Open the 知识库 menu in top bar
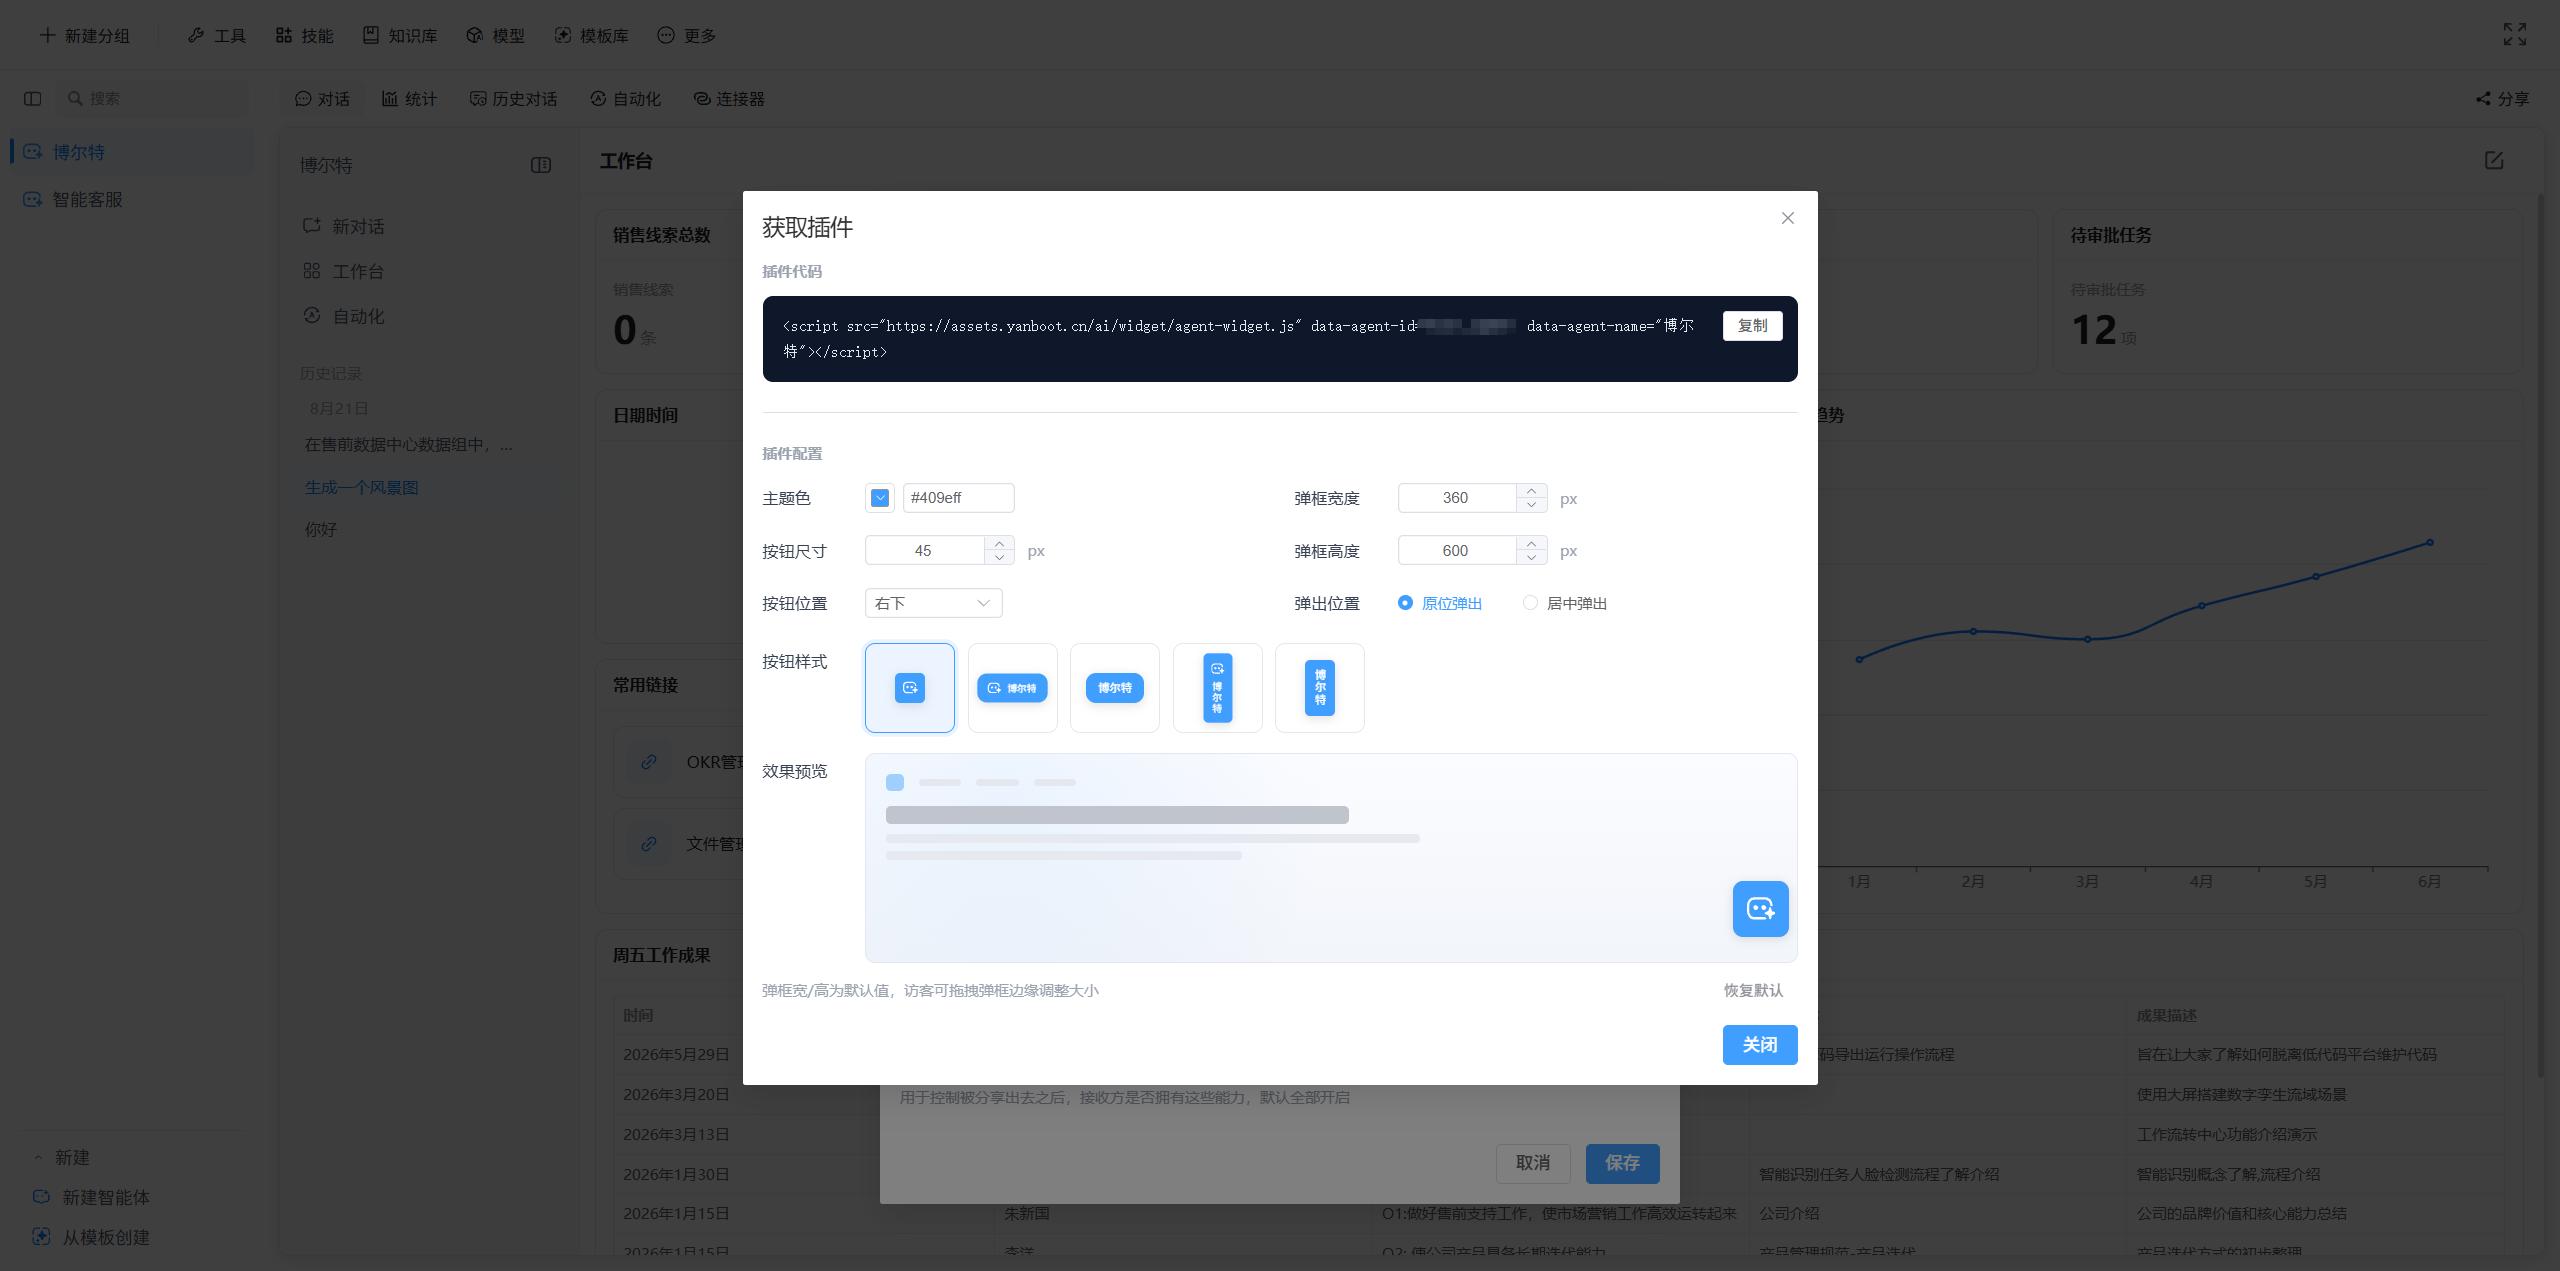This screenshot has height=1271, width=2560. pos(400,36)
